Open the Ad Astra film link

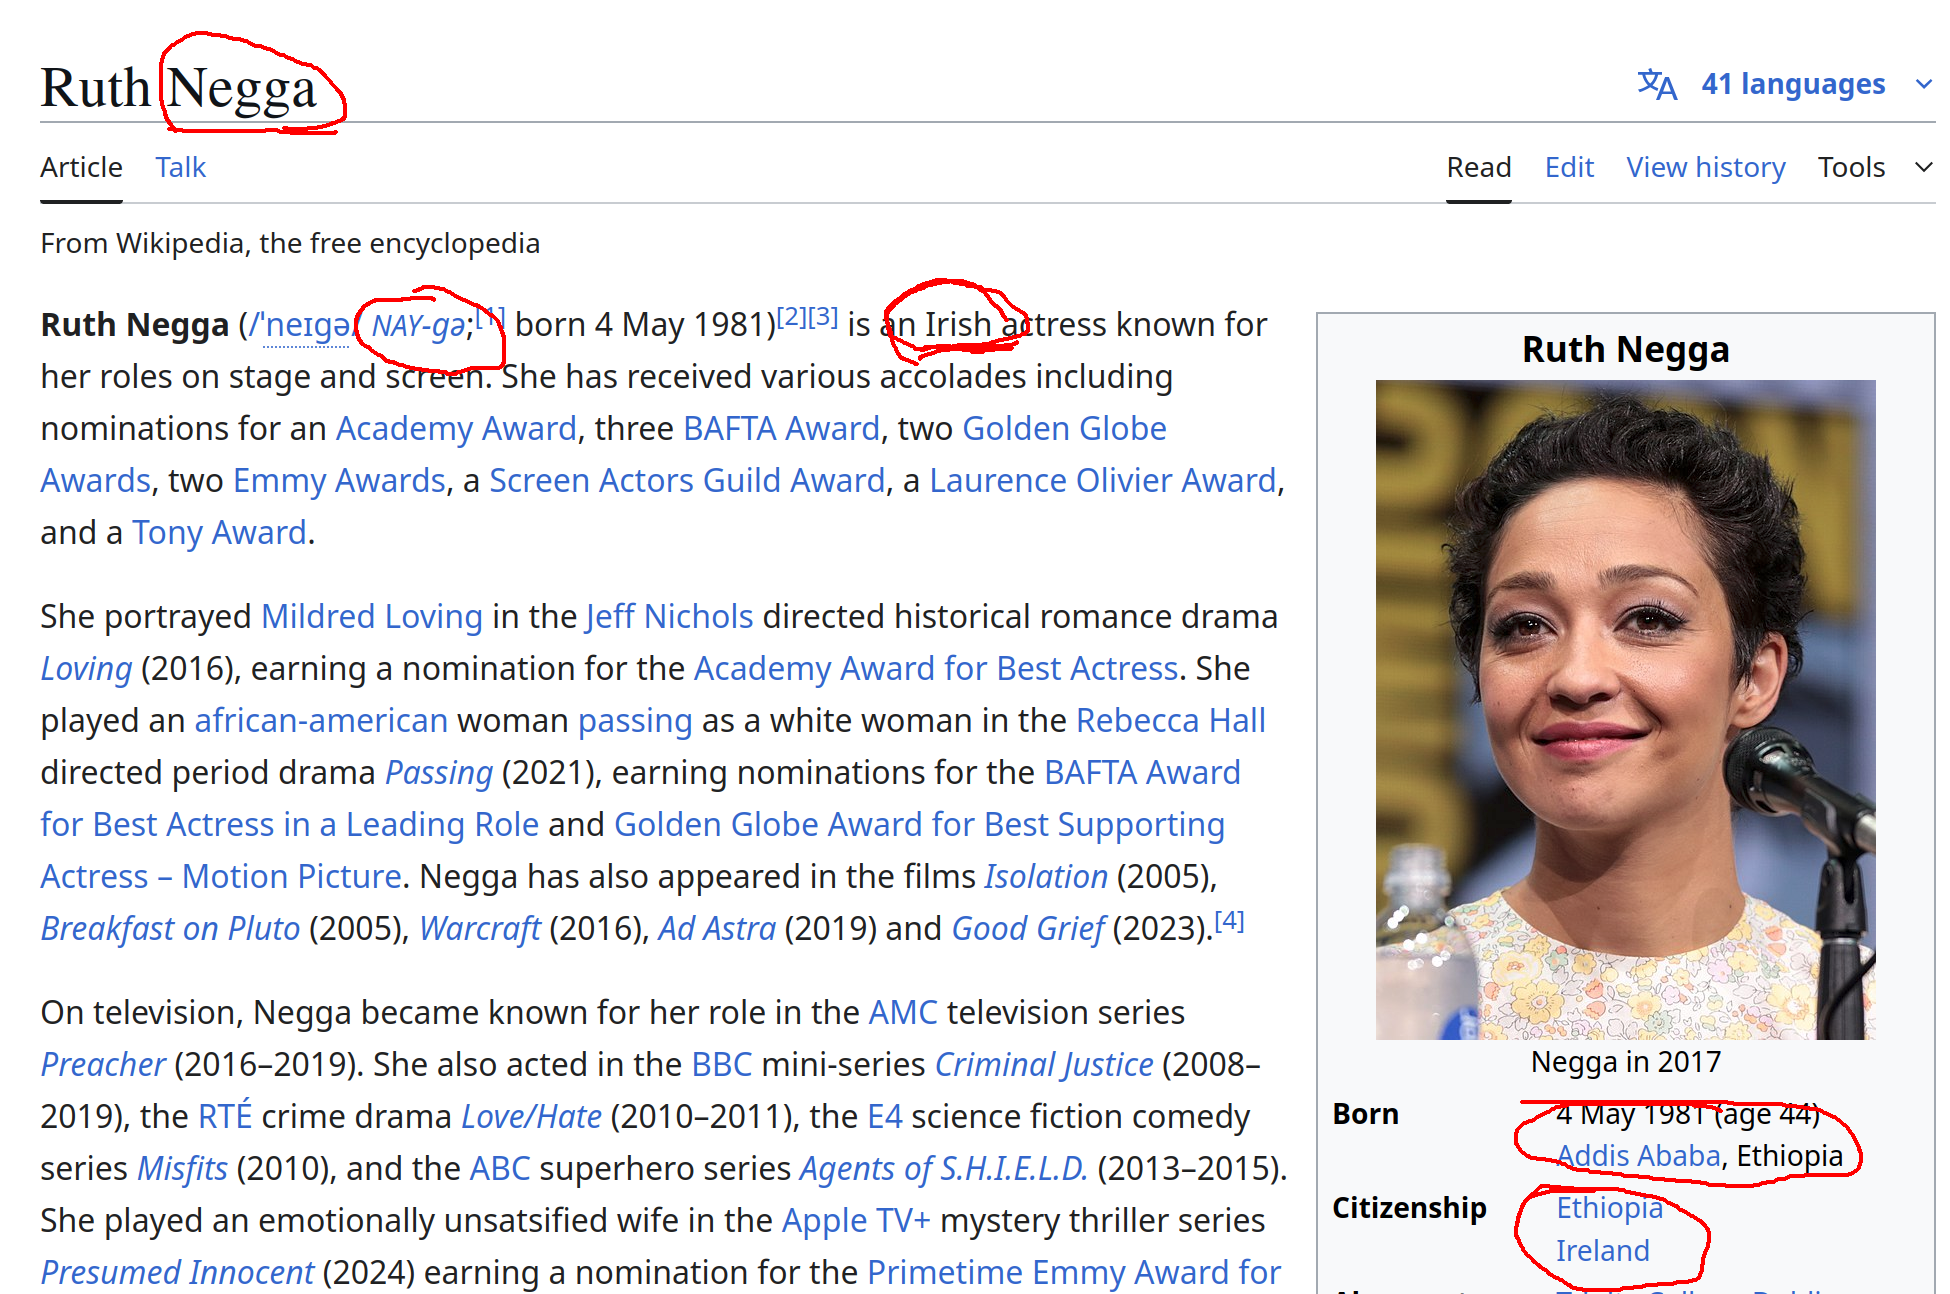coord(716,928)
